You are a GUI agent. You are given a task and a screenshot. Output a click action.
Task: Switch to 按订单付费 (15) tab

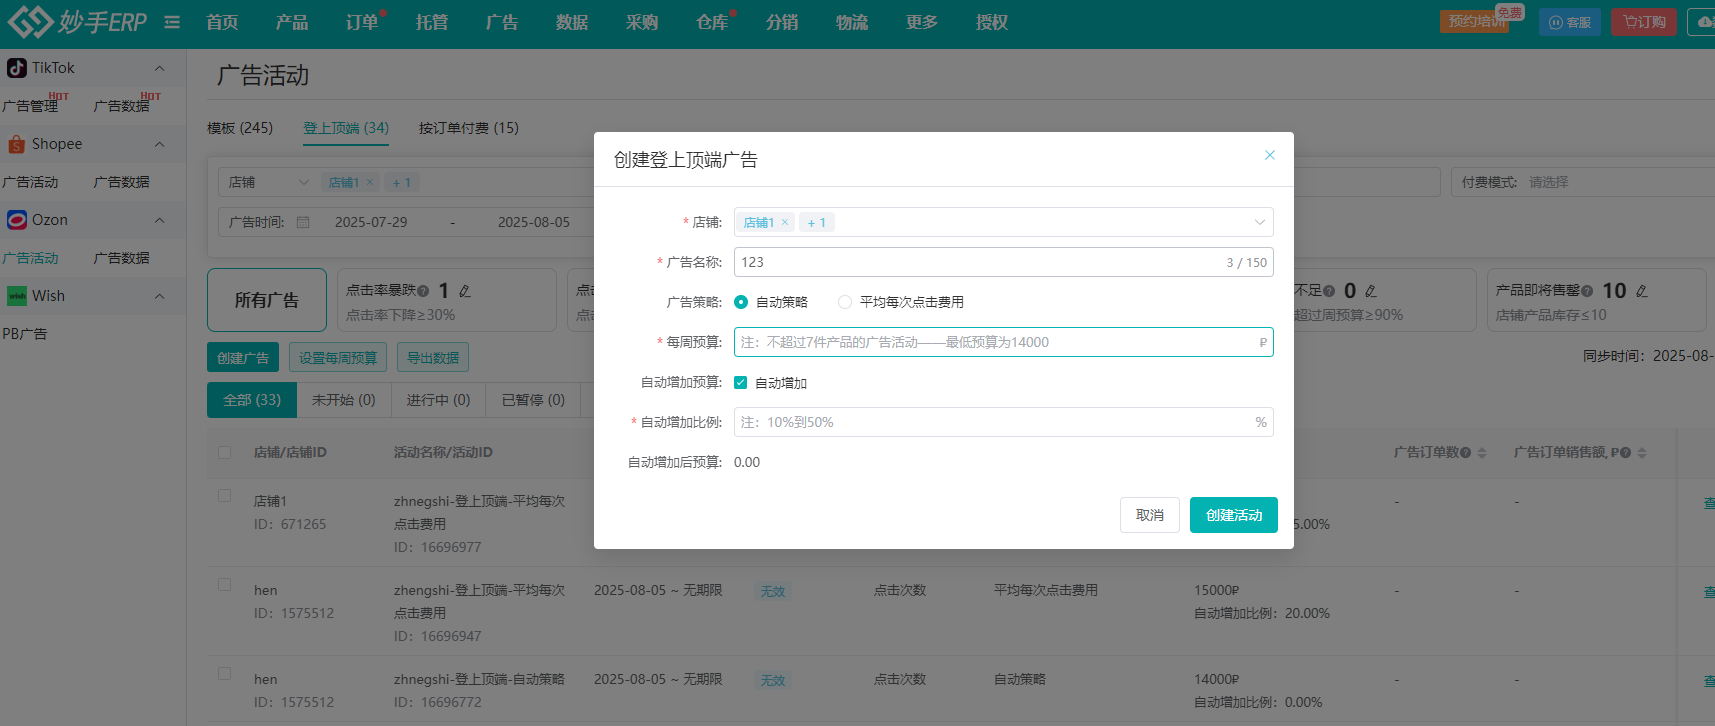(468, 128)
